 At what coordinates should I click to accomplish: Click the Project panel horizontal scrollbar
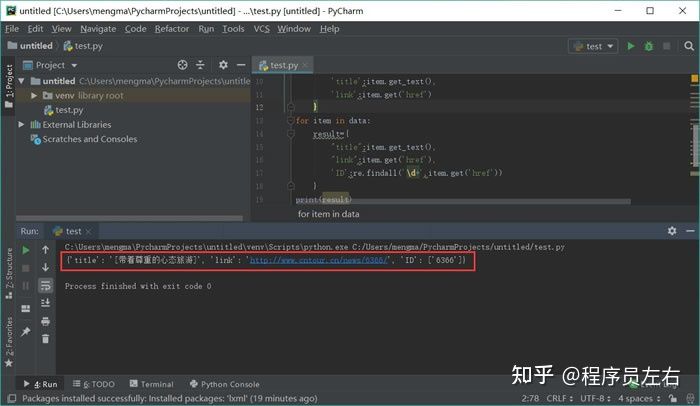pos(129,218)
